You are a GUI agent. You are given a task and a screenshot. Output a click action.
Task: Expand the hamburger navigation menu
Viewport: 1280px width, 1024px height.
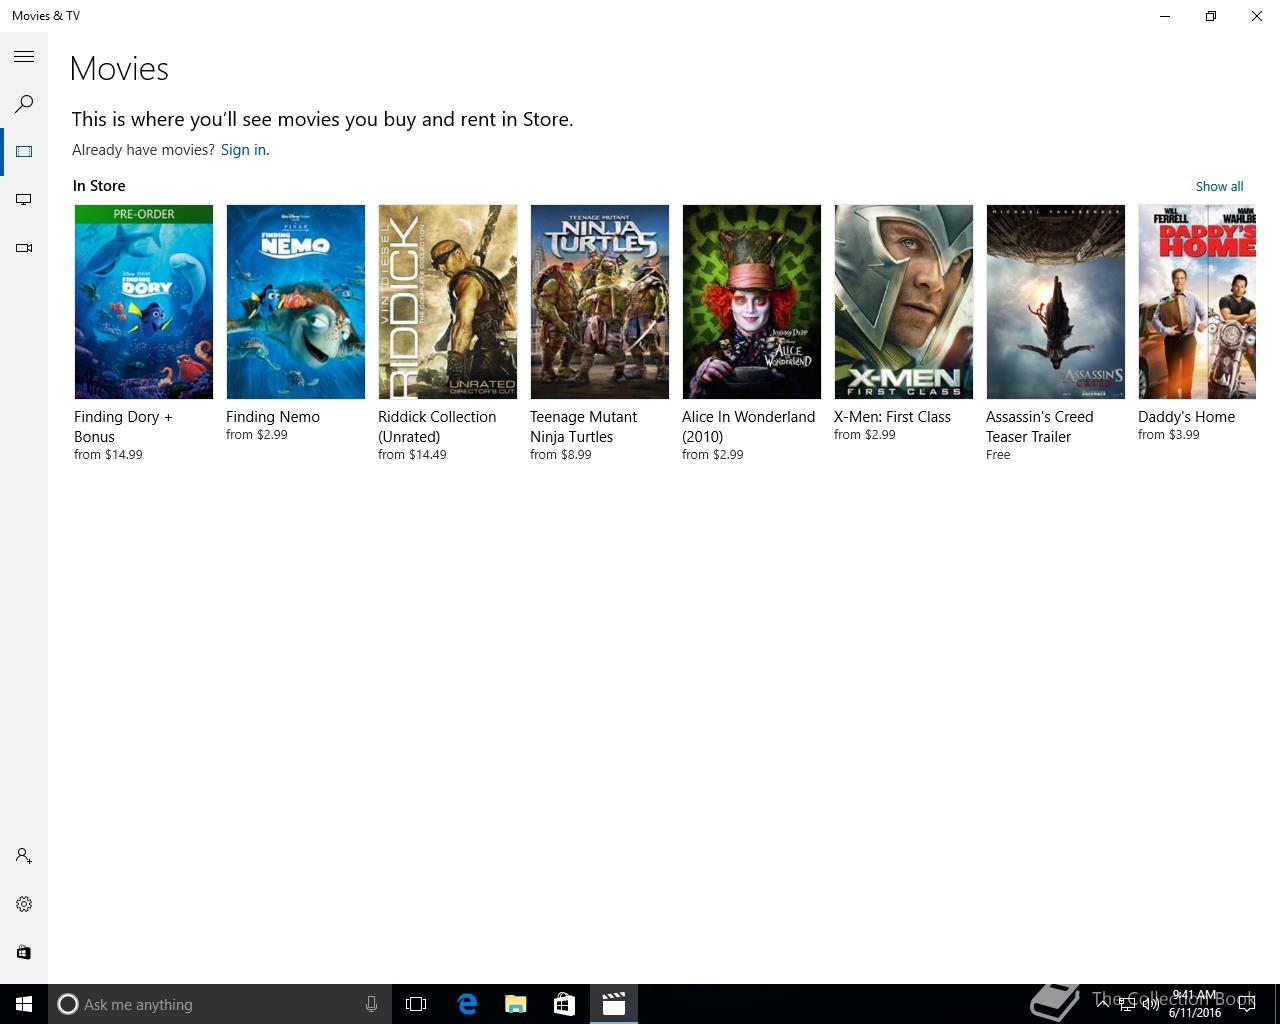tap(24, 57)
